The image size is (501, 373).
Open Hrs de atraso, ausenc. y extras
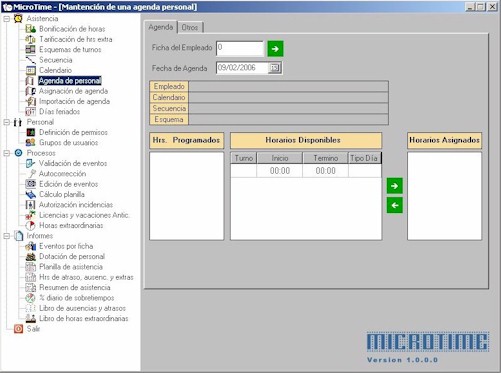pos(86,277)
